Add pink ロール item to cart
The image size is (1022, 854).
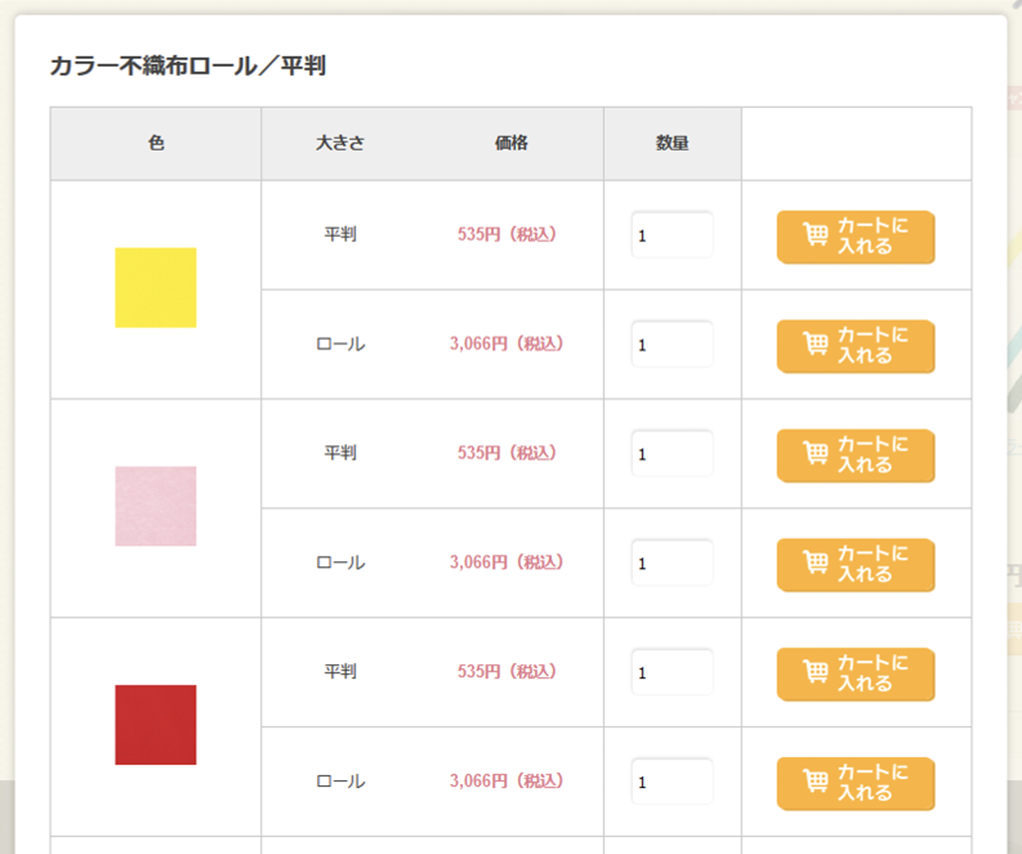[855, 565]
